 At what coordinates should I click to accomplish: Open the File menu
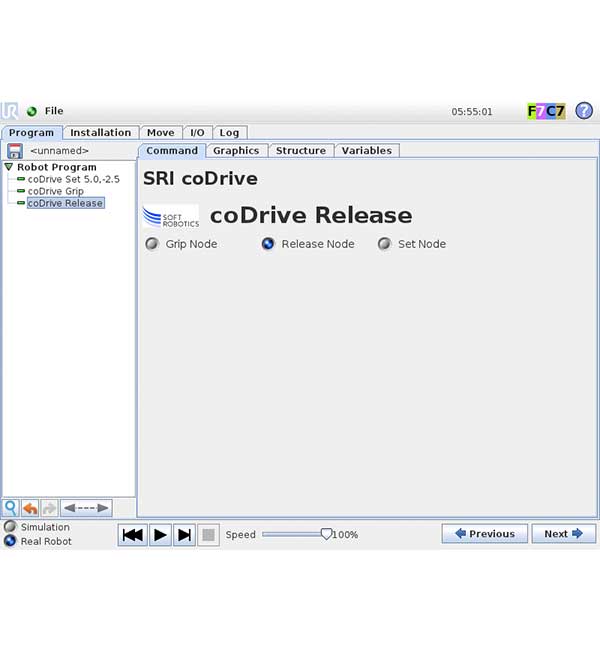pos(54,111)
